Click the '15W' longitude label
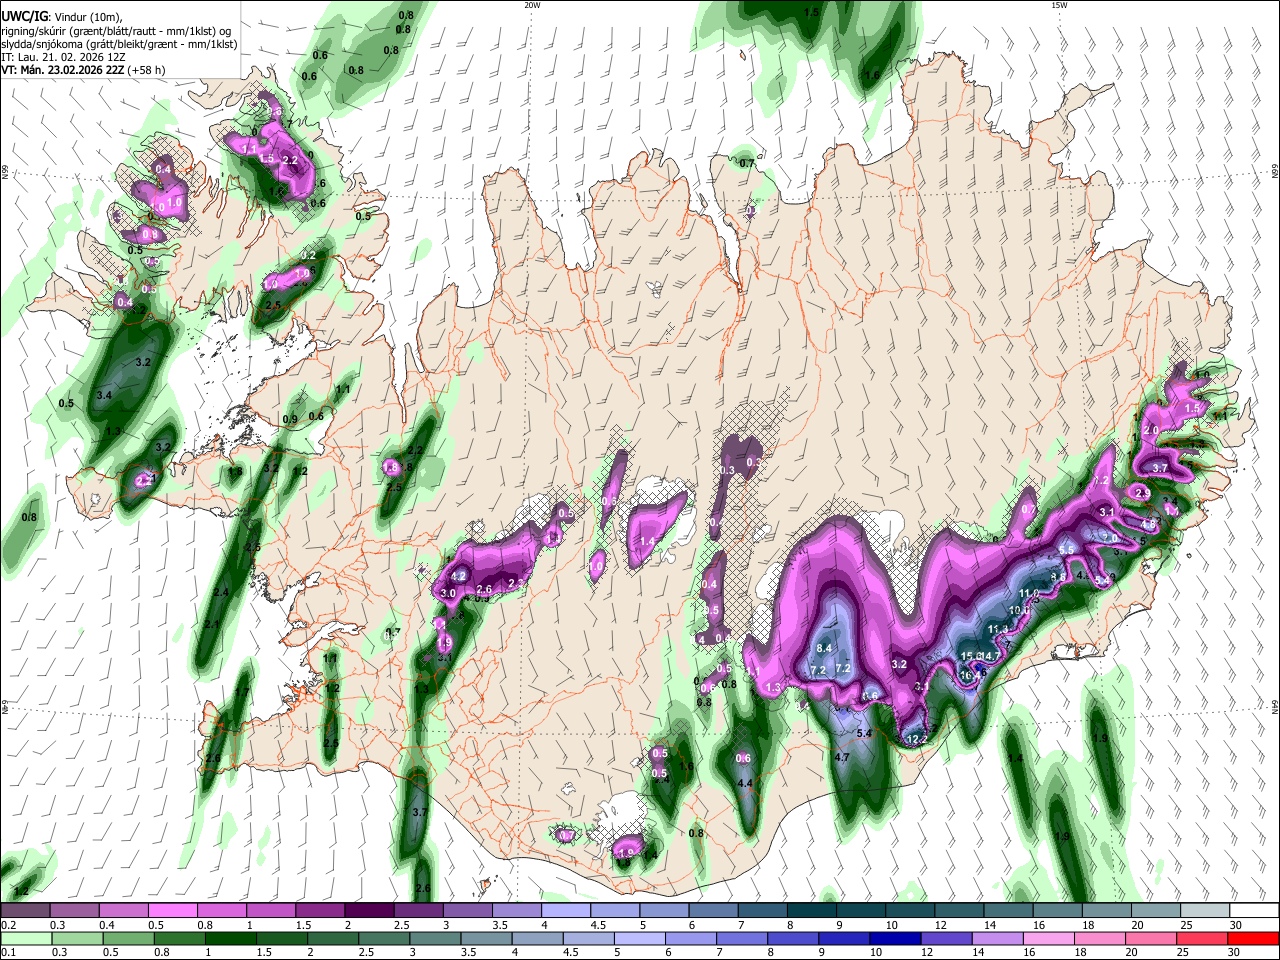Screen dimensions: 1280x960 tap(1059, 5)
